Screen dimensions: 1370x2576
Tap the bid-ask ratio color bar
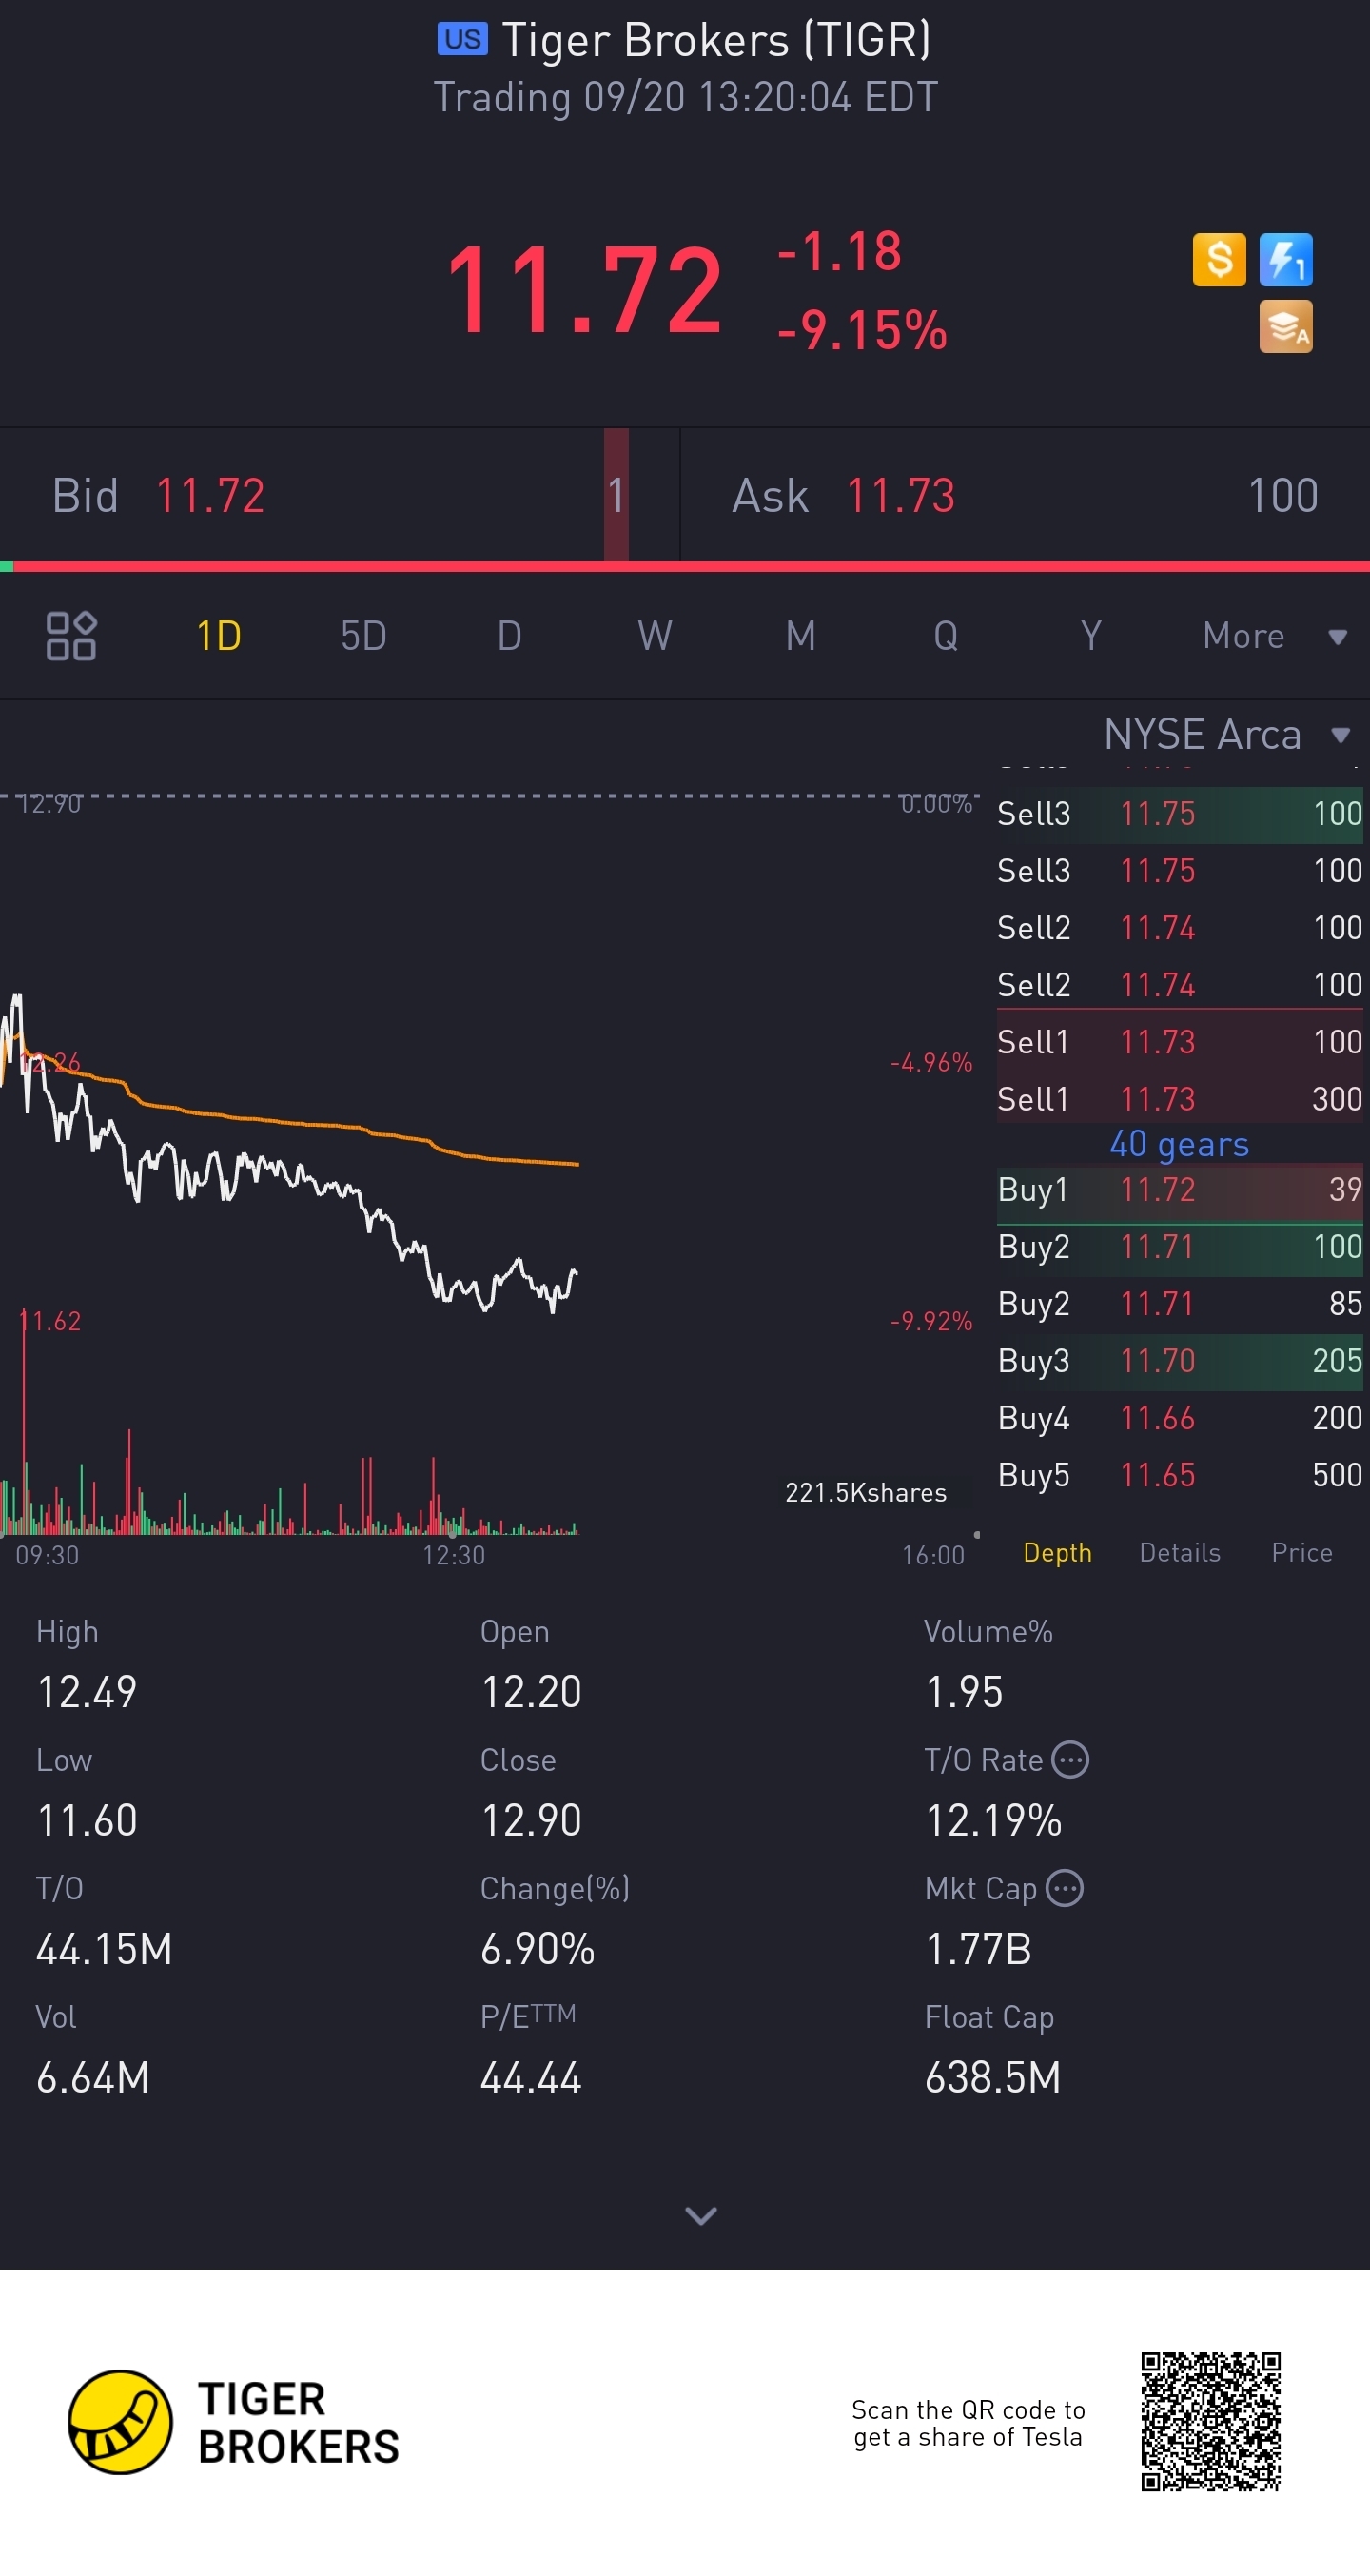[685, 567]
